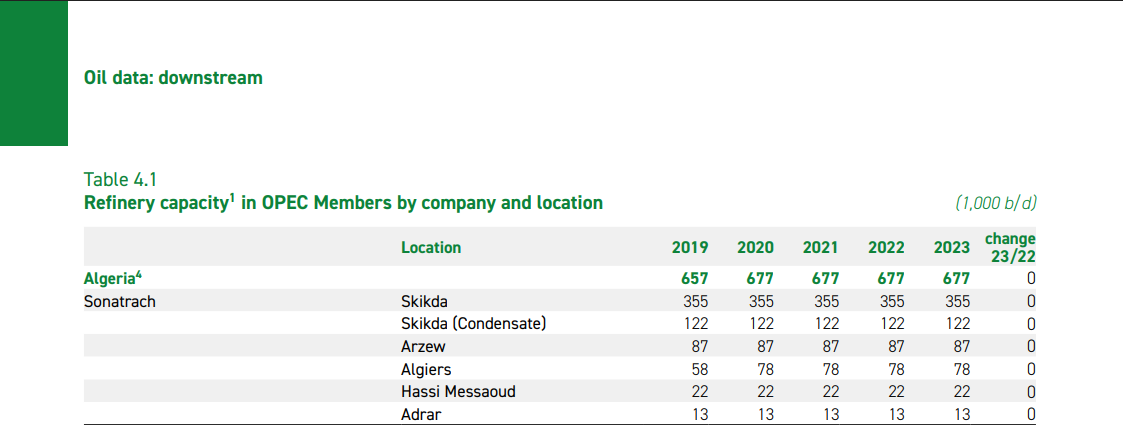Image resolution: width=1123 pixels, height=425 pixels.
Task: Click the 'Oil data: downstream' heading
Action: click(x=173, y=77)
